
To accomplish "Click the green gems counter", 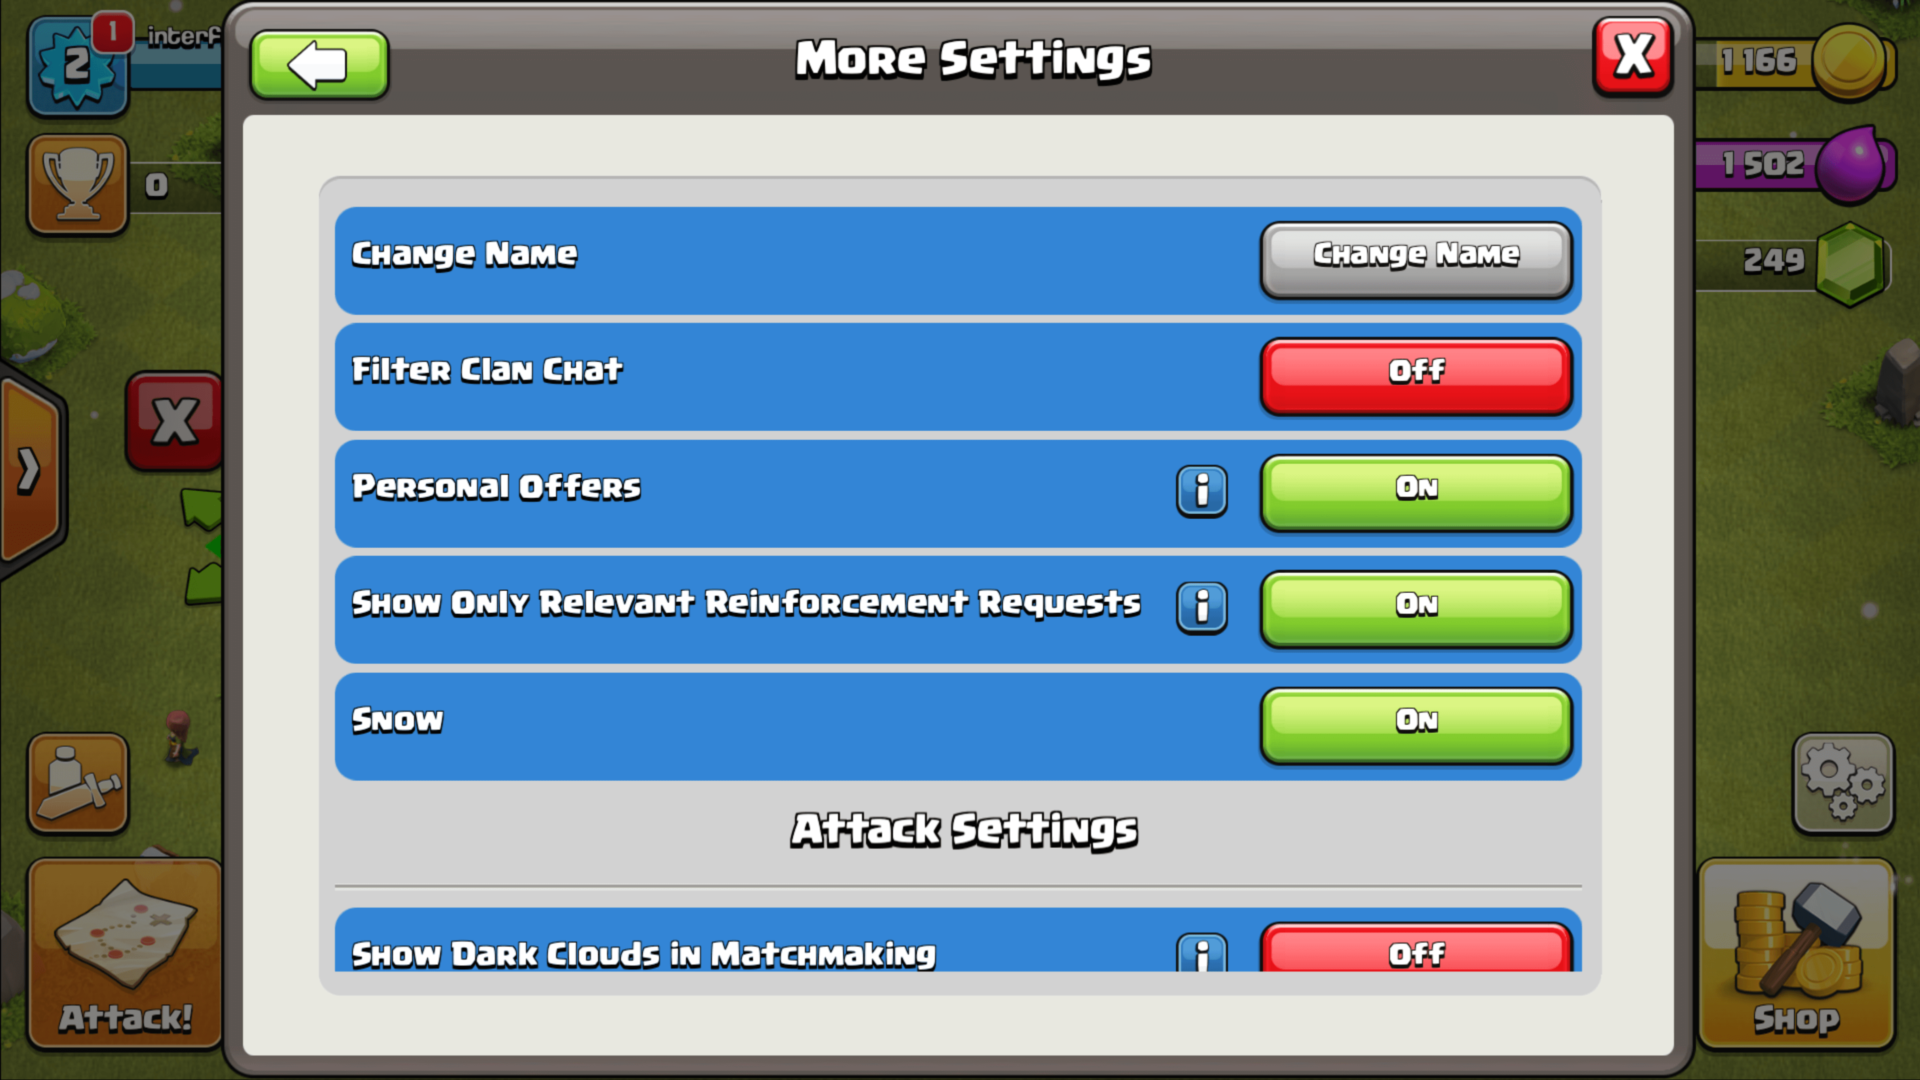I will [x=1795, y=263].
